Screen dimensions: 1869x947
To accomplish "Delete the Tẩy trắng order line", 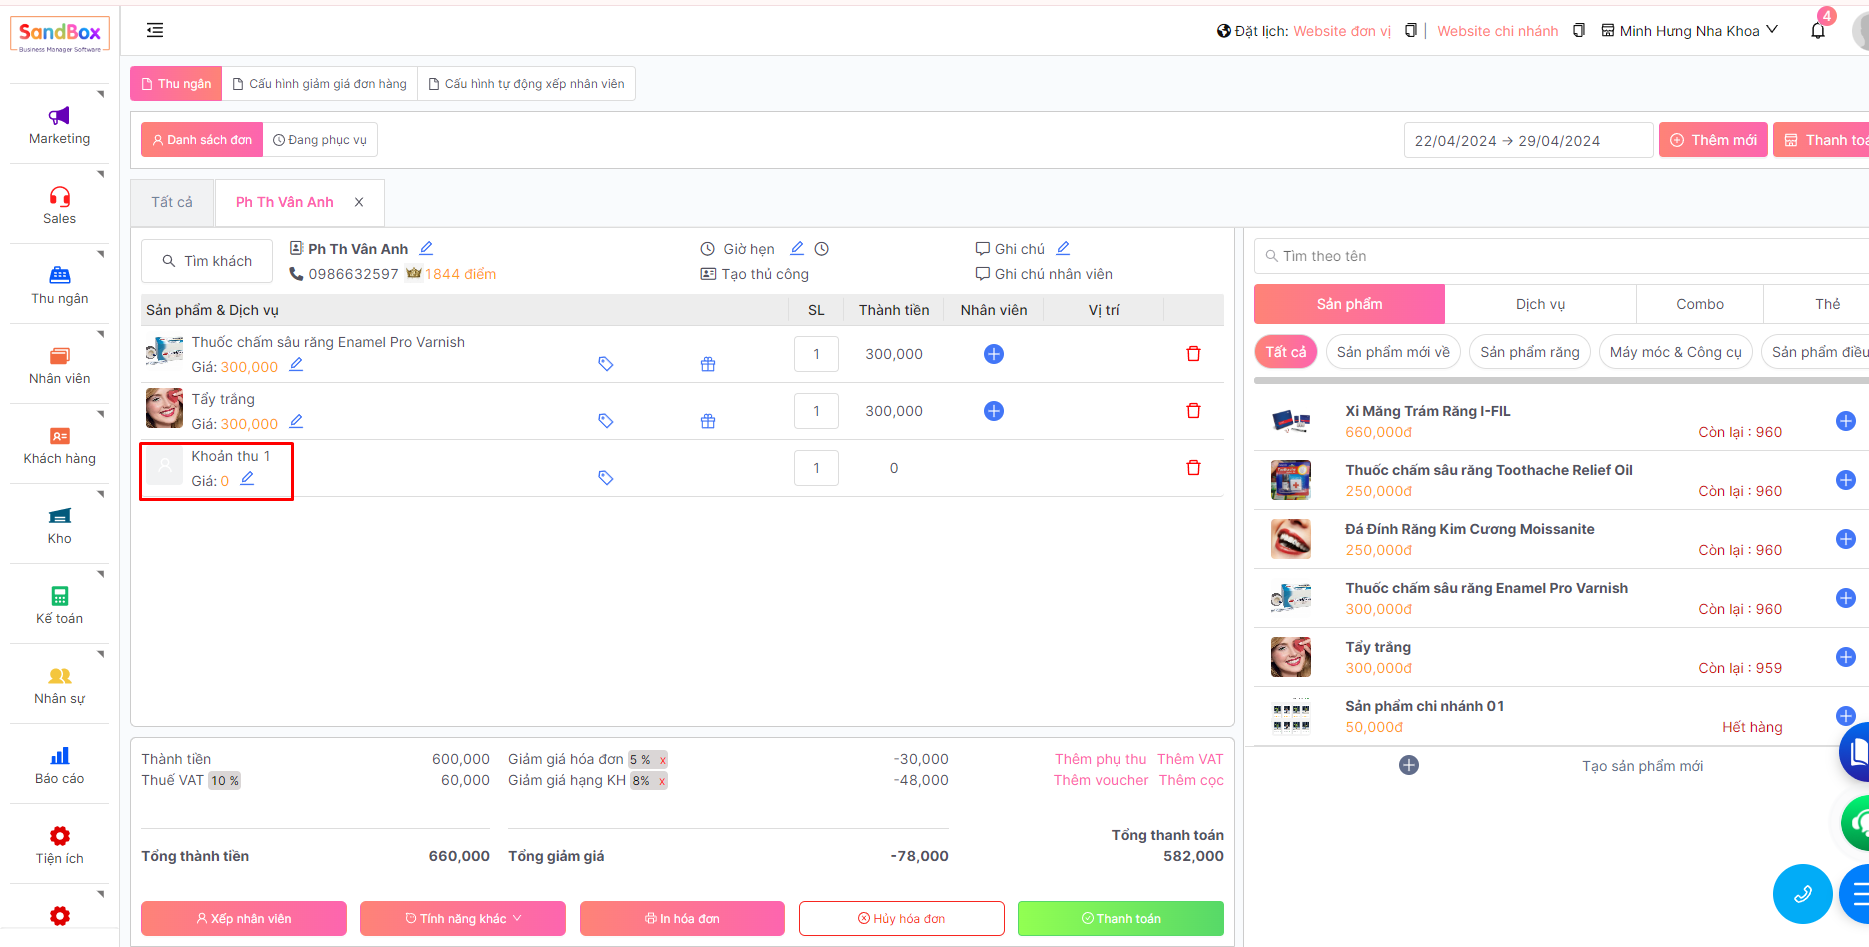I will [x=1192, y=411].
